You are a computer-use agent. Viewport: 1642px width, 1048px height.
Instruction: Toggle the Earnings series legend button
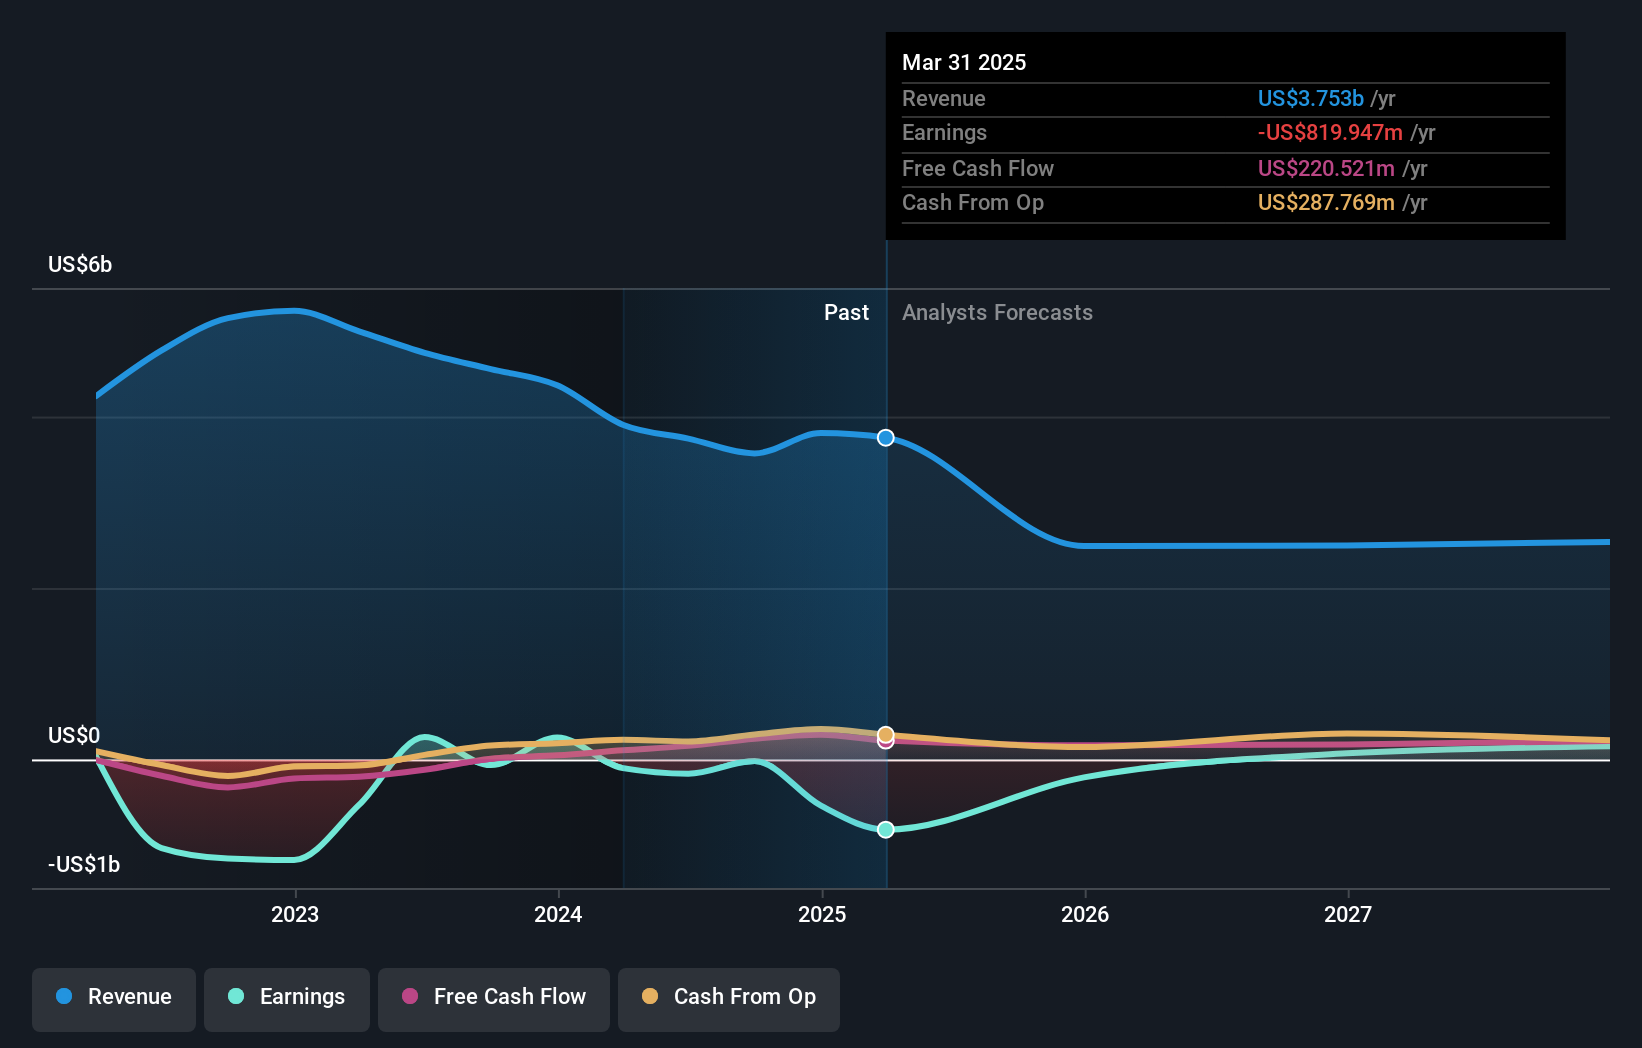(x=287, y=999)
